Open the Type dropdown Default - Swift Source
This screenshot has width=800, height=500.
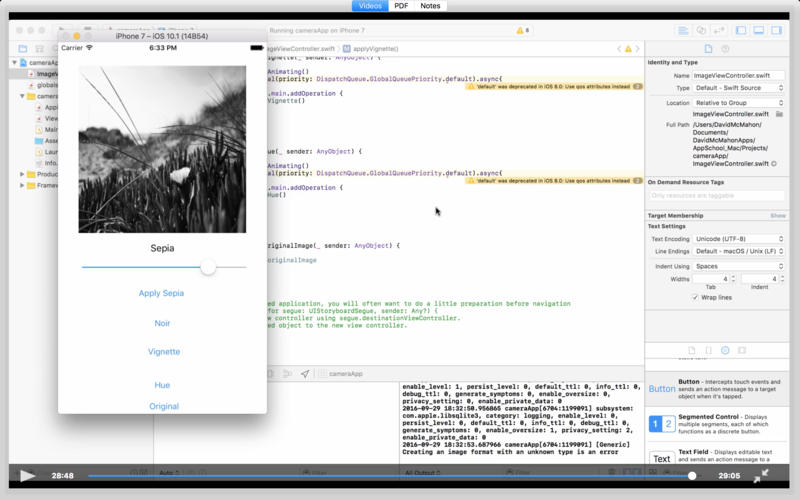(x=738, y=88)
